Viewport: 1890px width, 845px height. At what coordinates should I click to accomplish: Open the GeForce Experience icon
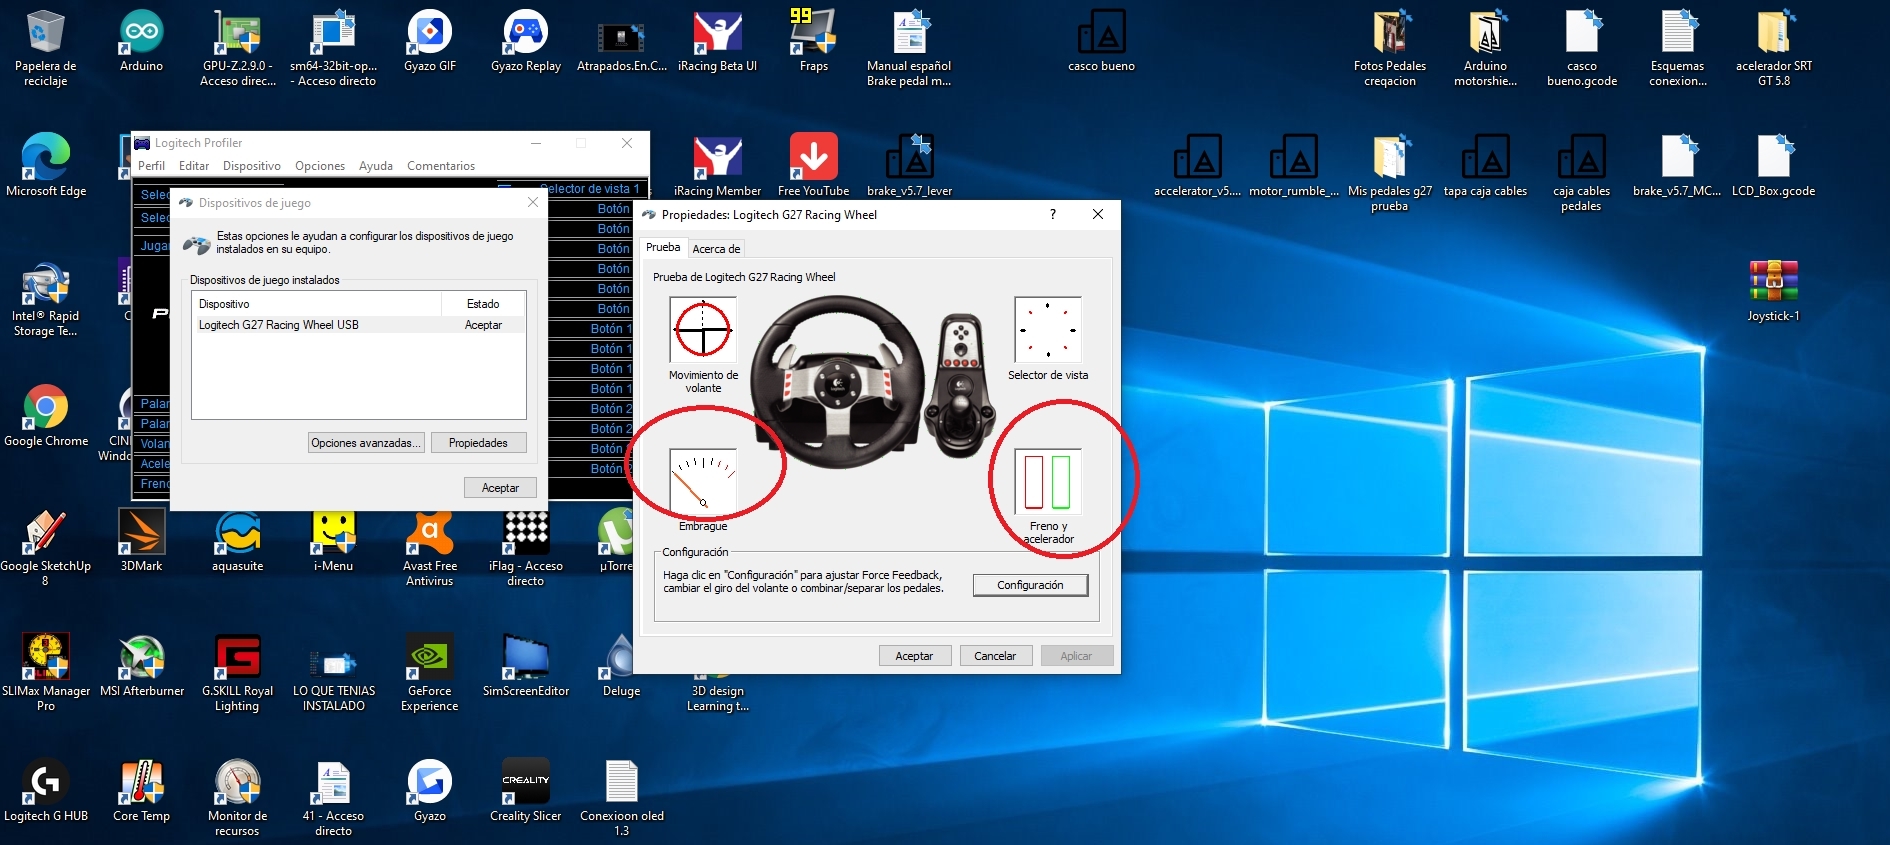tap(430, 657)
